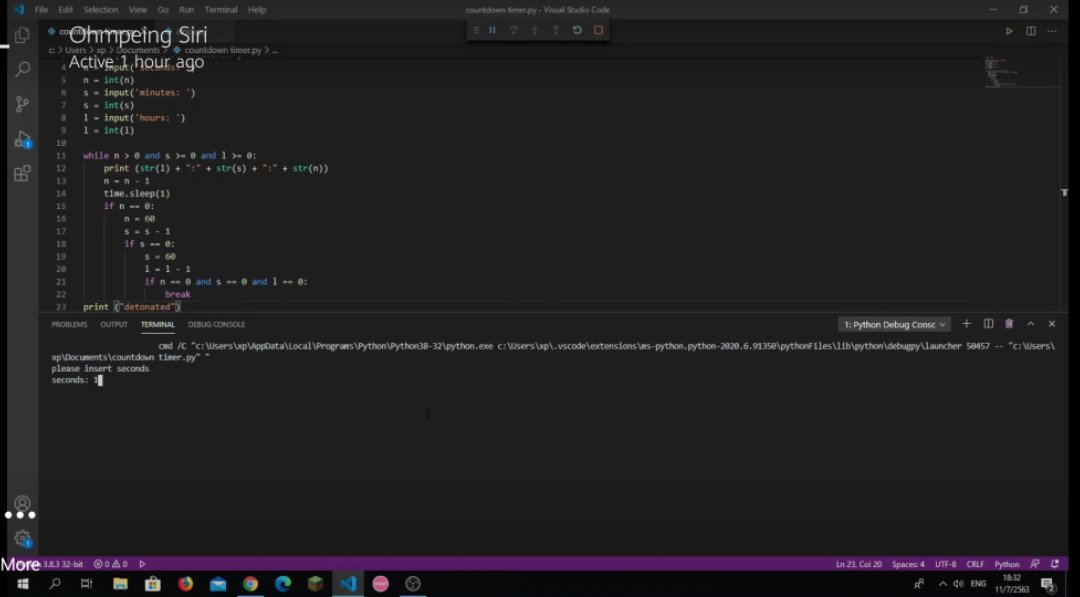
Task: Open the Go menu
Action: (x=163, y=10)
